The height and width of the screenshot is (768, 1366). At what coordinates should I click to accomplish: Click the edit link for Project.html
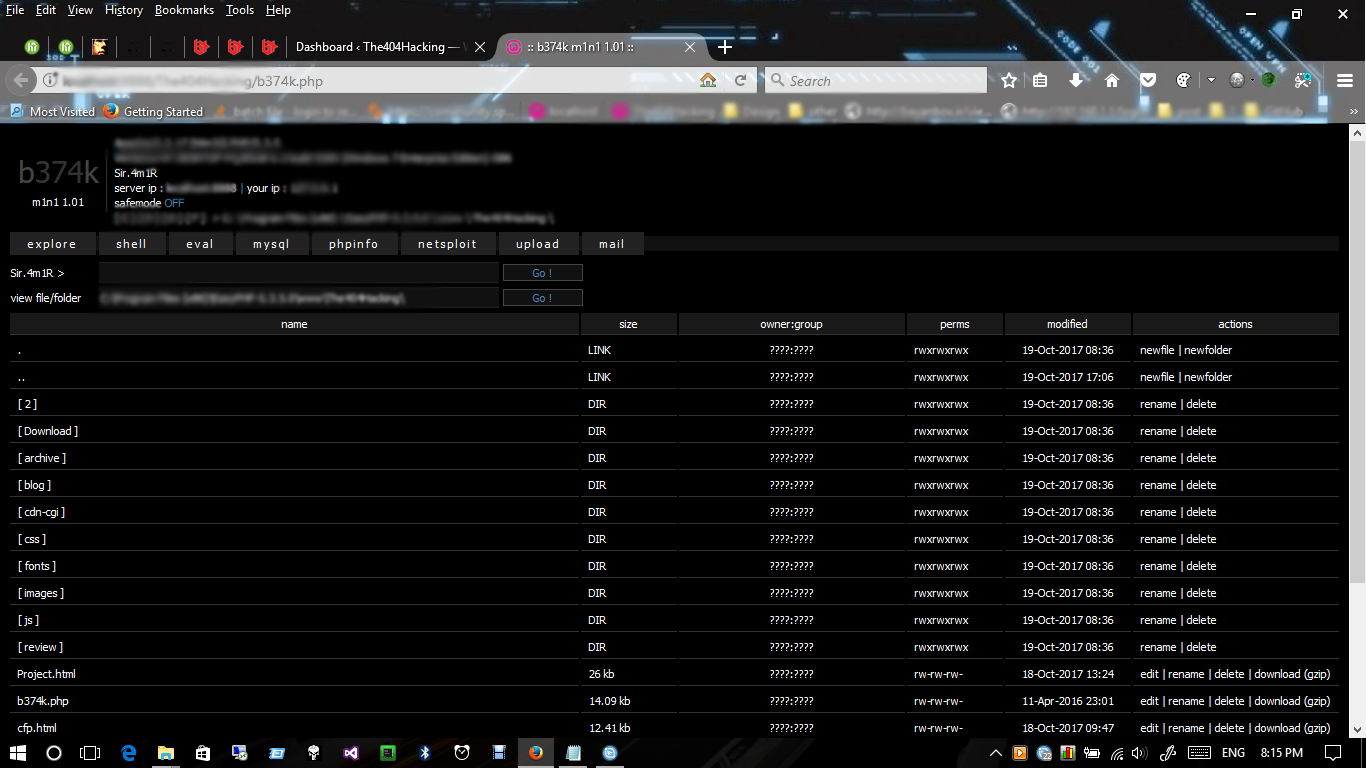pyautogui.click(x=1149, y=674)
